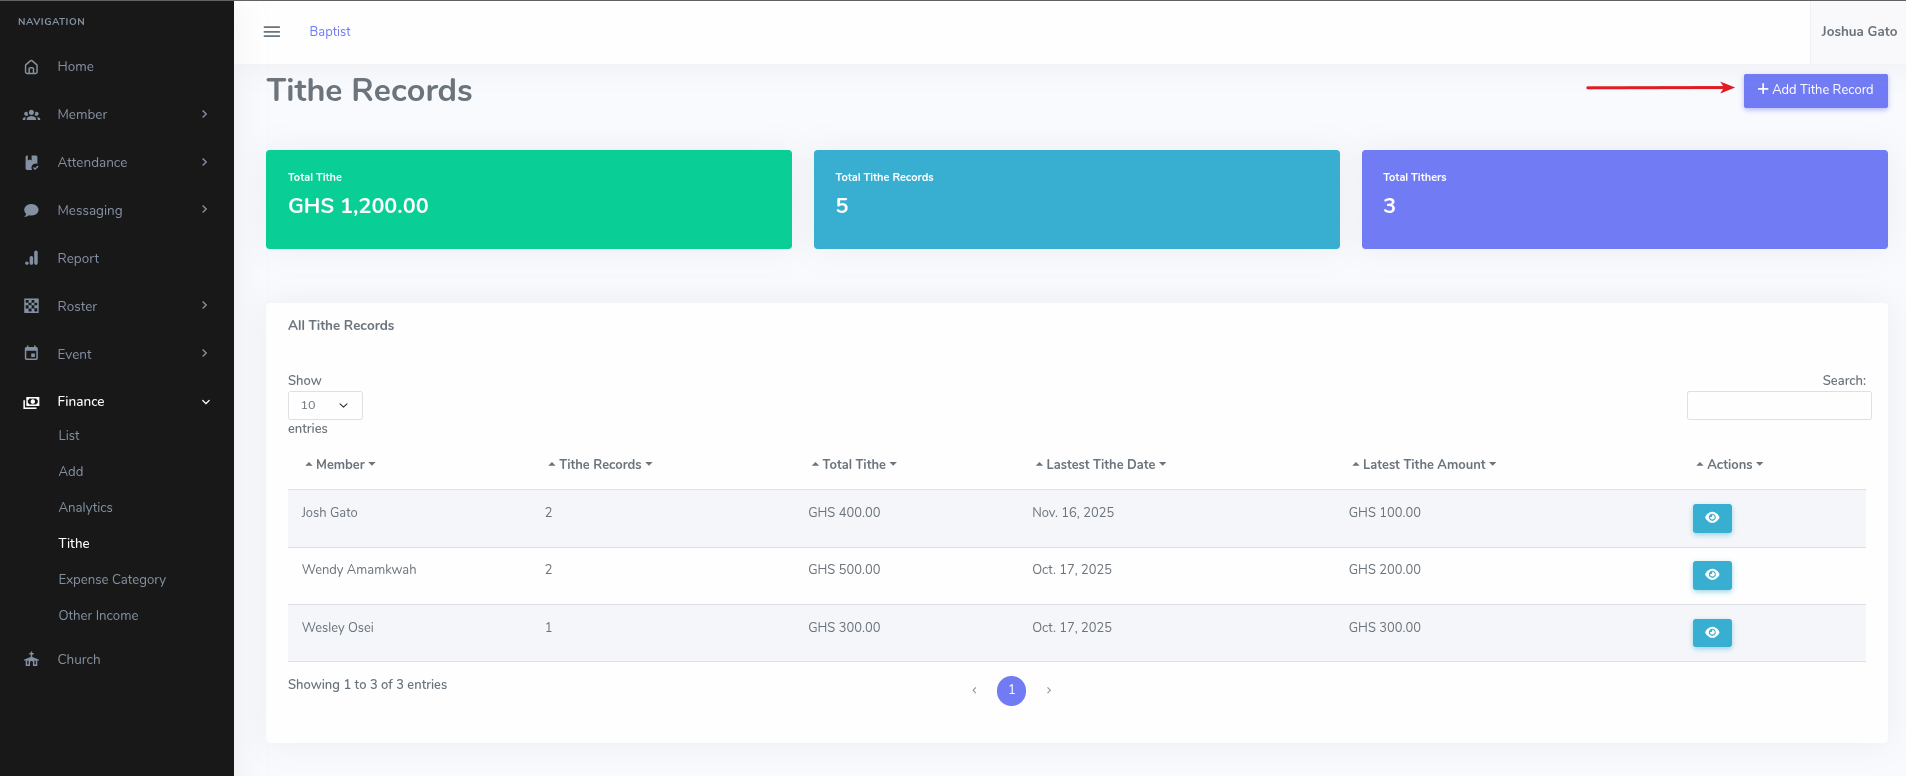Click Add Tithe Record button
The height and width of the screenshot is (776, 1906).
pos(1815,90)
